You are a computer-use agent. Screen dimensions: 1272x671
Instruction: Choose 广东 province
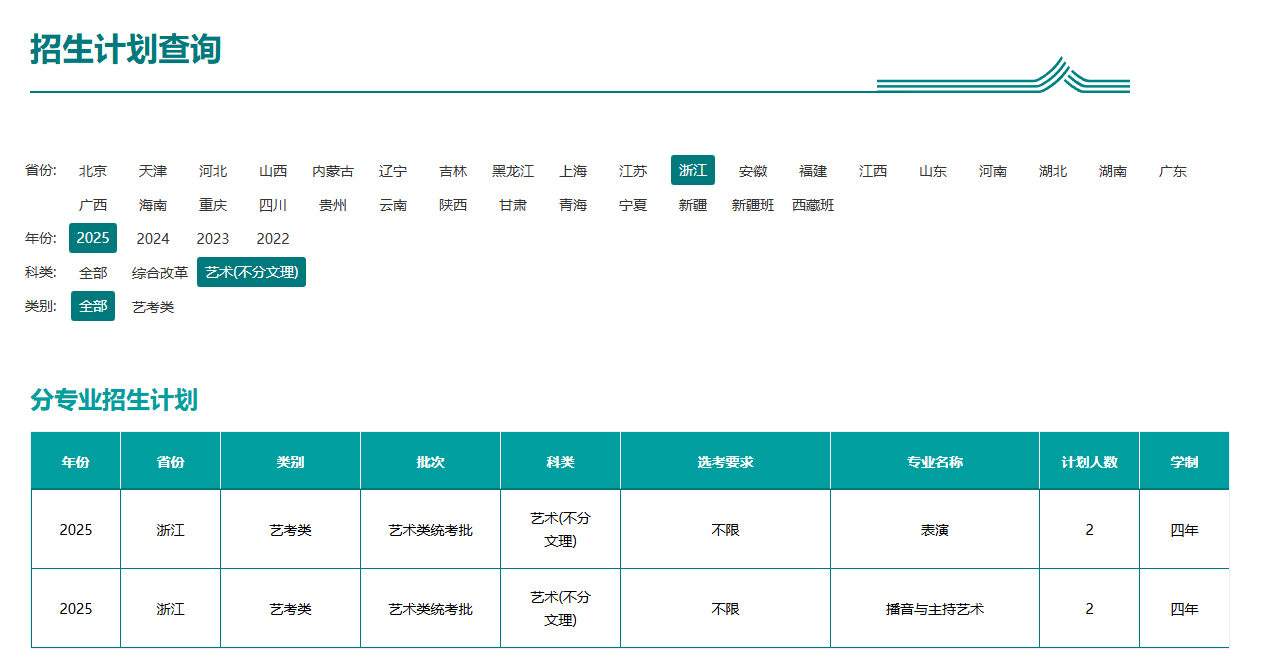click(x=1173, y=171)
